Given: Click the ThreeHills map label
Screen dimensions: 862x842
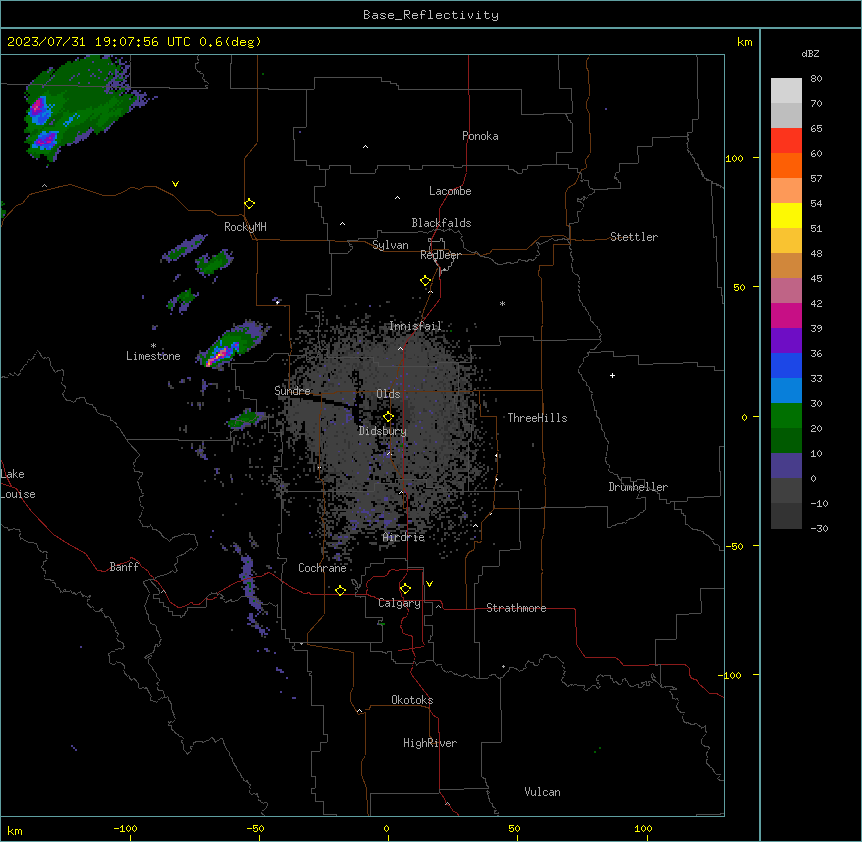Looking at the screenshot, I should click(537, 418).
